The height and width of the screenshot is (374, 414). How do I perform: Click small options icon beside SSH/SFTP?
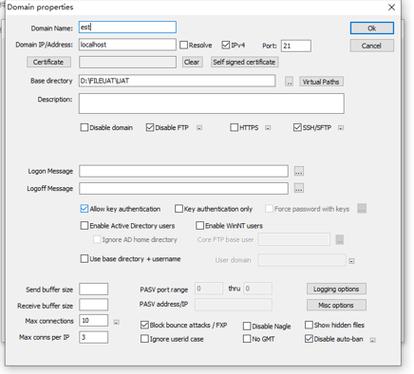341,128
